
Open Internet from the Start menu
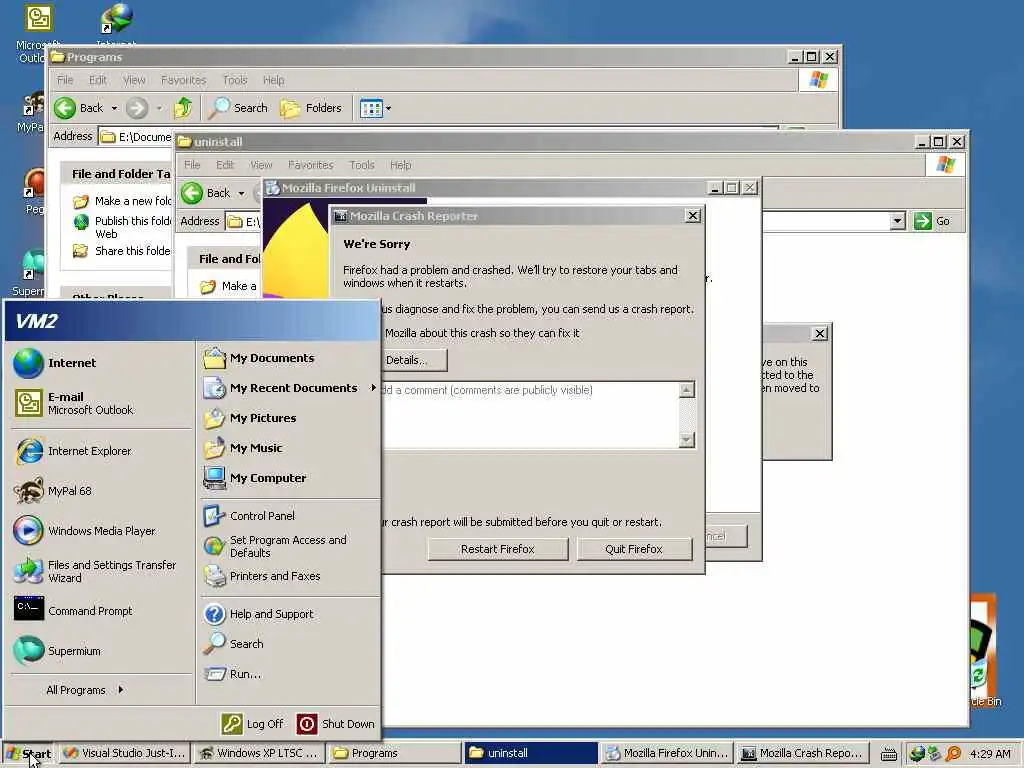click(101, 363)
